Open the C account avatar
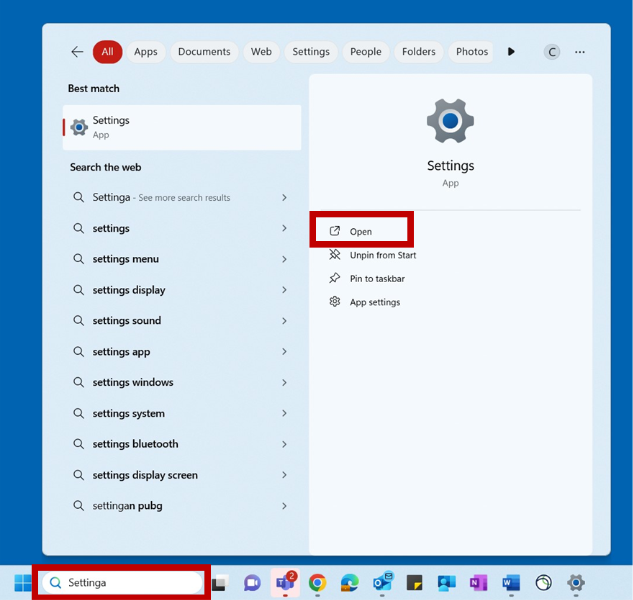Image resolution: width=633 pixels, height=600 pixels. (x=552, y=52)
